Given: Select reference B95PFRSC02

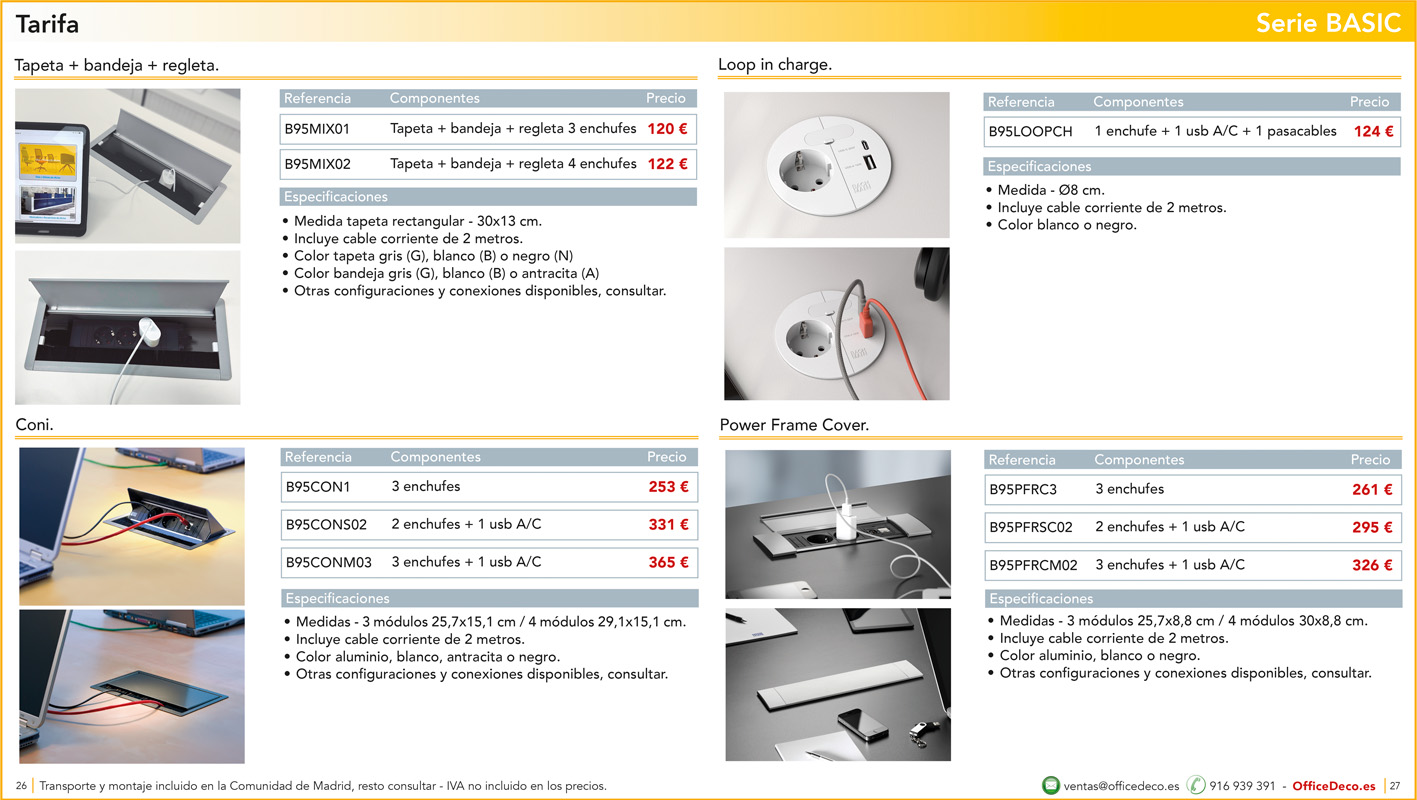Looking at the screenshot, I should pos(1031,527).
